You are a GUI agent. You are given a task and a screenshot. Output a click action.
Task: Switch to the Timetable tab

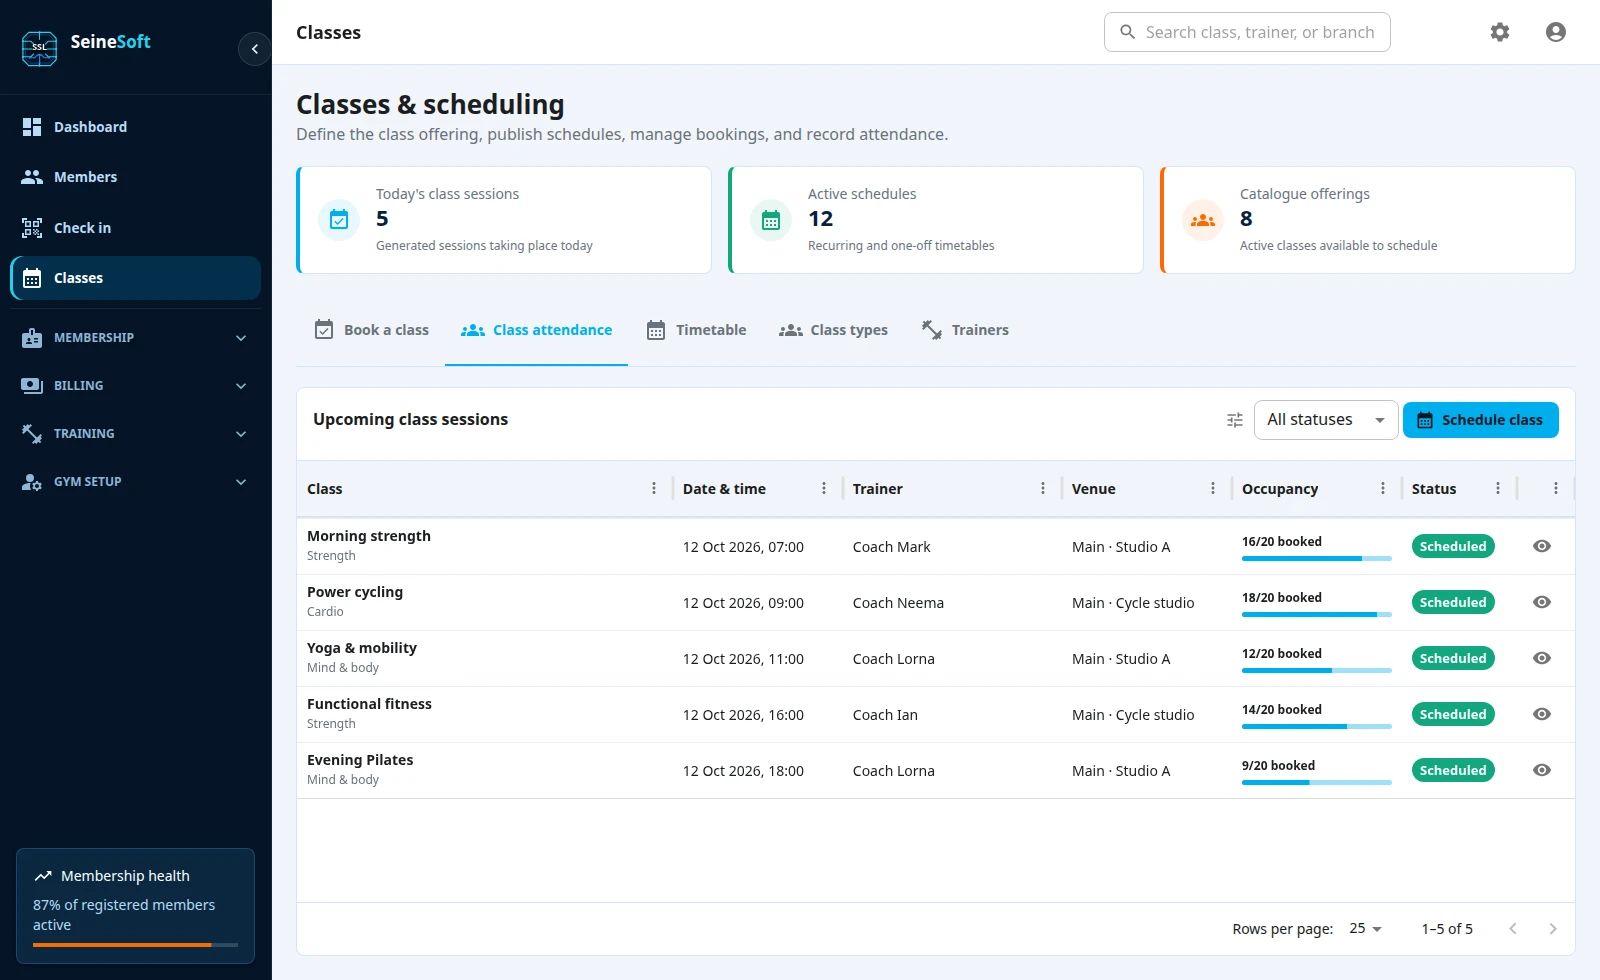696,330
